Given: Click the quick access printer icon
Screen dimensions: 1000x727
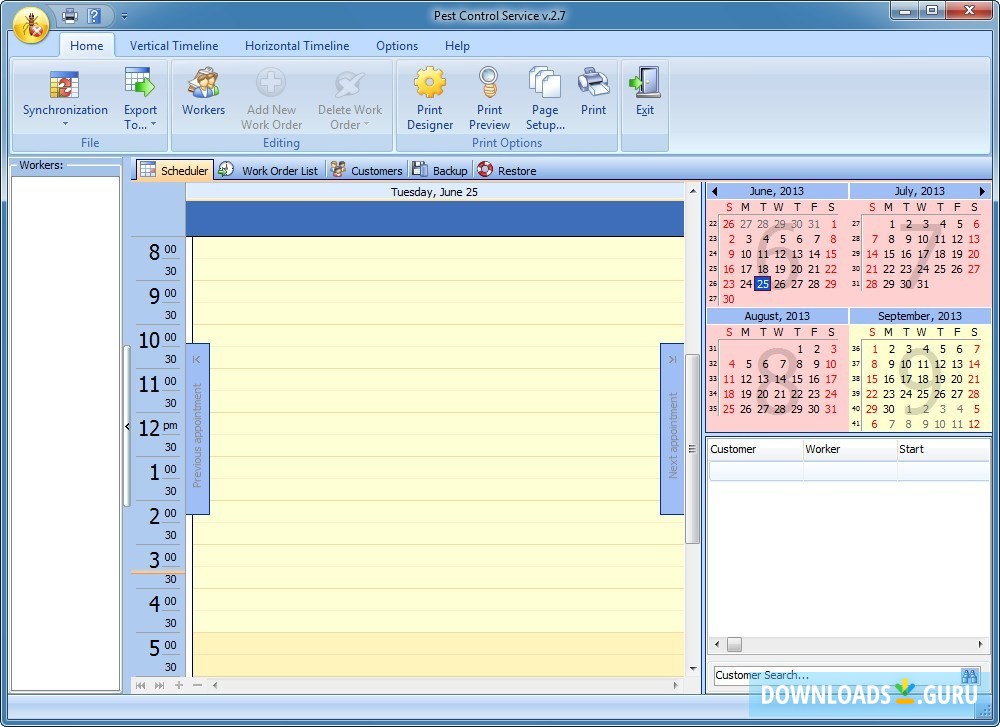Looking at the screenshot, I should pyautogui.click(x=70, y=15).
